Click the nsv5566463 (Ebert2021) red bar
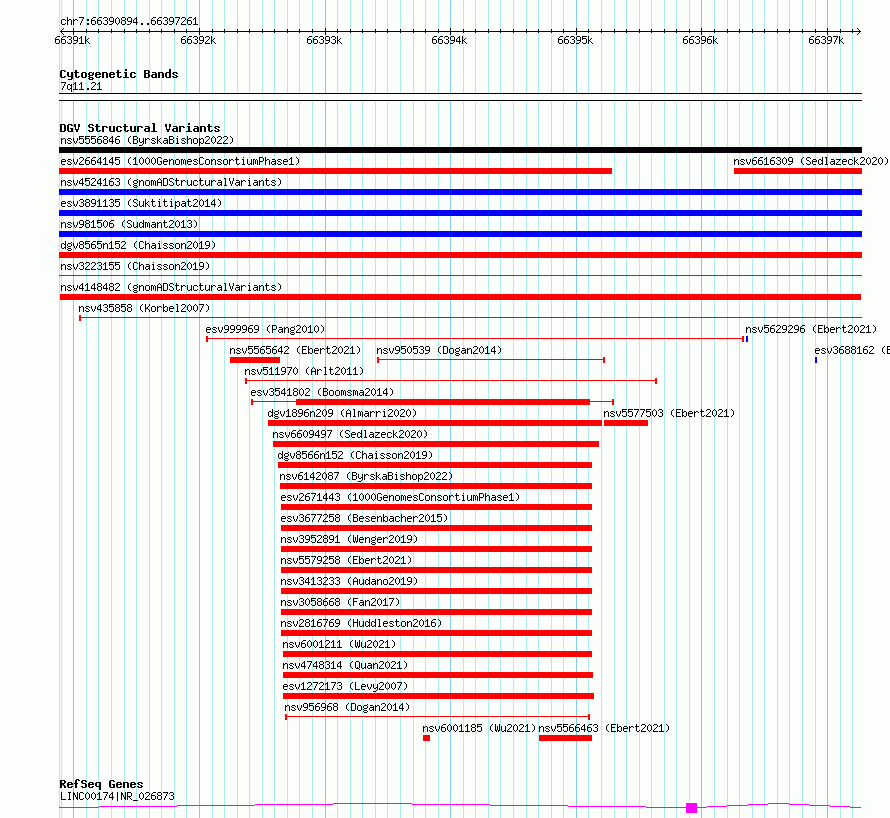This screenshot has height=818, width=890. pyautogui.click(x=565, y=738)
